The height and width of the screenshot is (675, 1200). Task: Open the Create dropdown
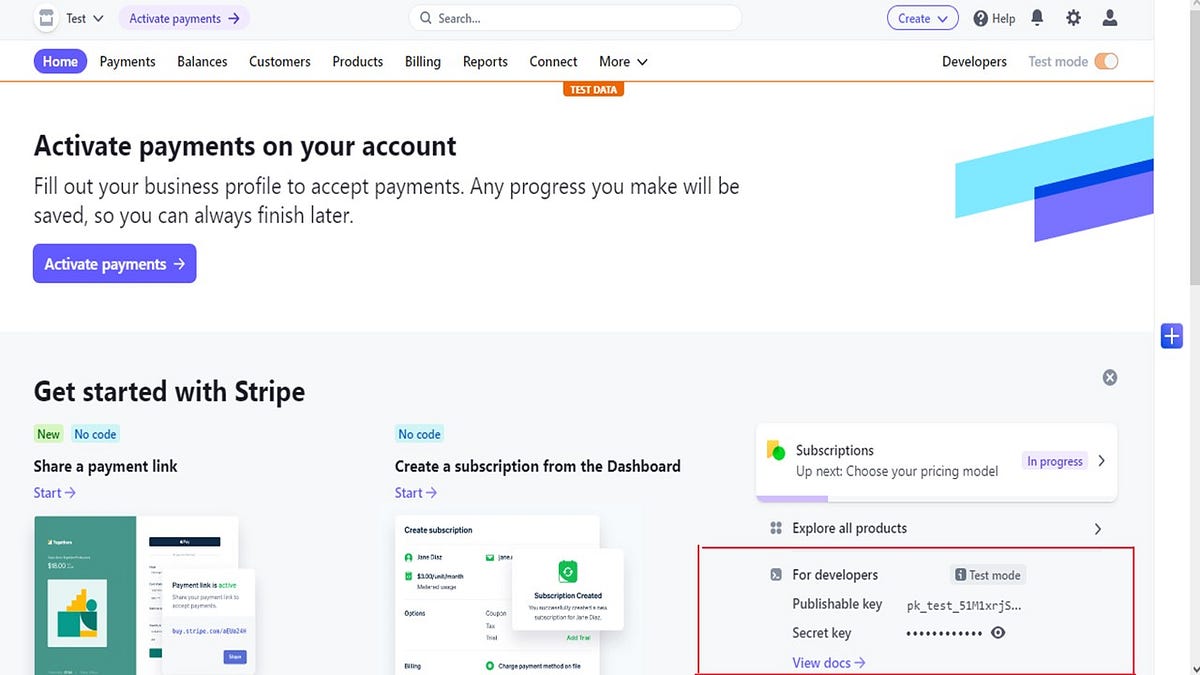click(921, 17)
